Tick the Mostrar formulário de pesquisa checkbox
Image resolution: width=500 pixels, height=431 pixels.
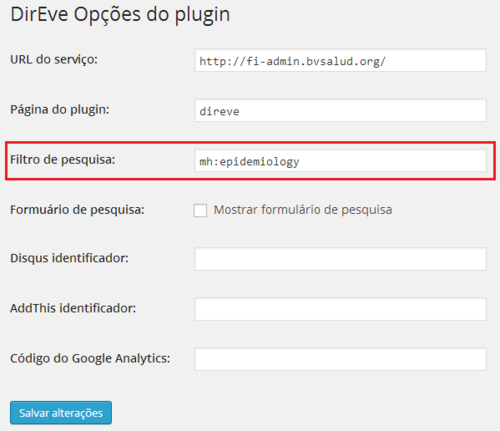pos(200,210)
